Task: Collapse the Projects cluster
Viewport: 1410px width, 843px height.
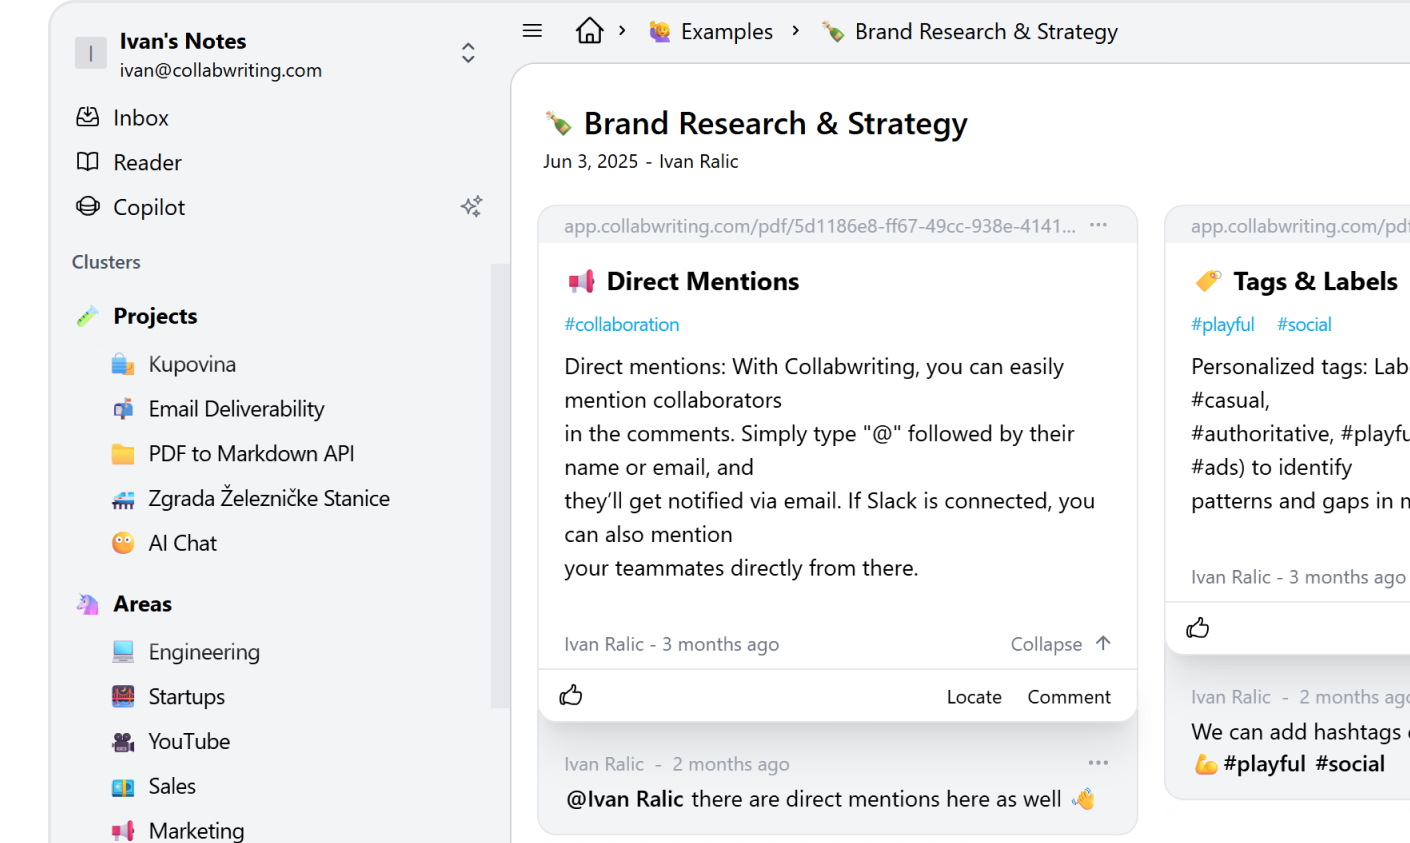Action: 155,316
